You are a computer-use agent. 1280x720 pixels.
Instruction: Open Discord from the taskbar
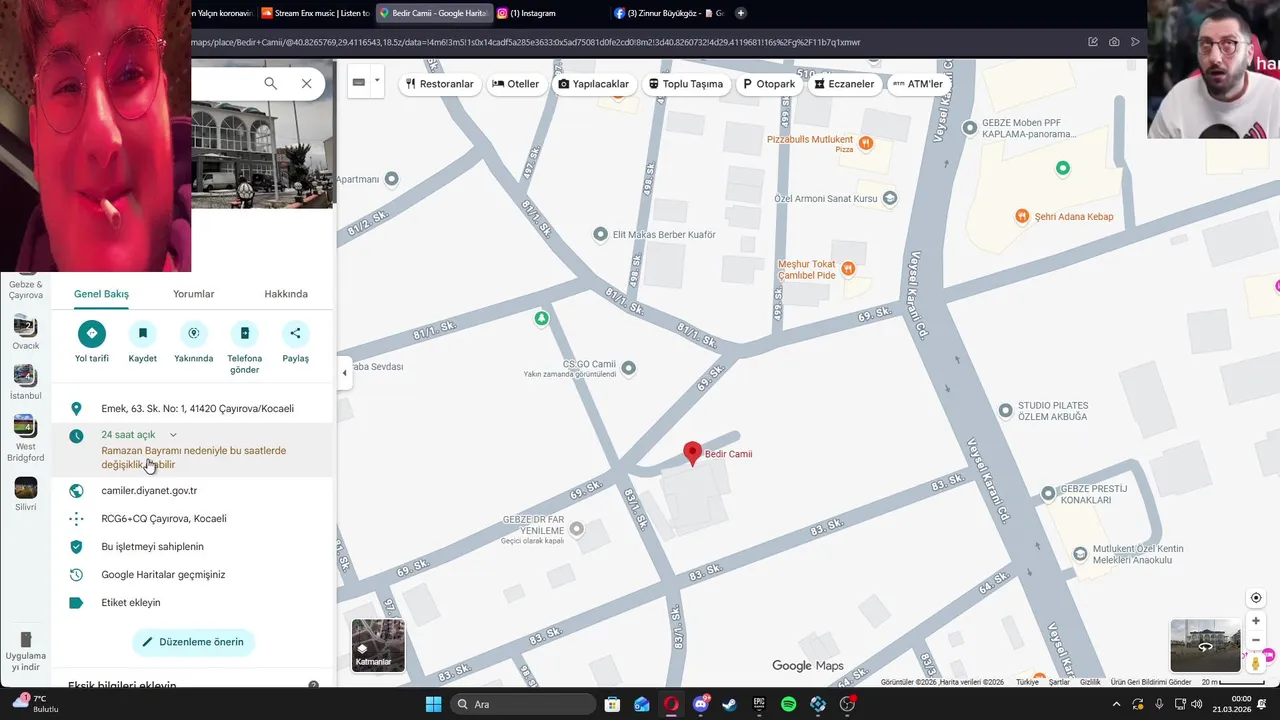[x=700, y=704]
